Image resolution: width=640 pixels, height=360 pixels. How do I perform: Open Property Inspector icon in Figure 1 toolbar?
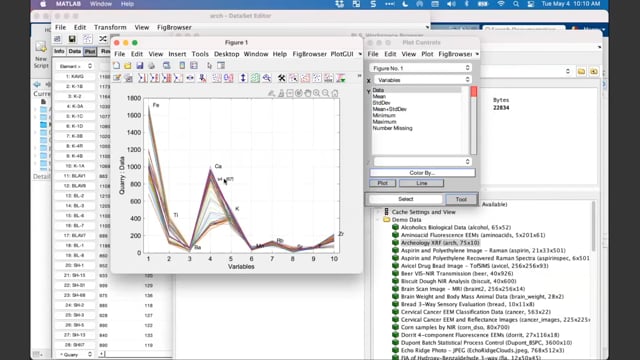(x=221, y=66)
